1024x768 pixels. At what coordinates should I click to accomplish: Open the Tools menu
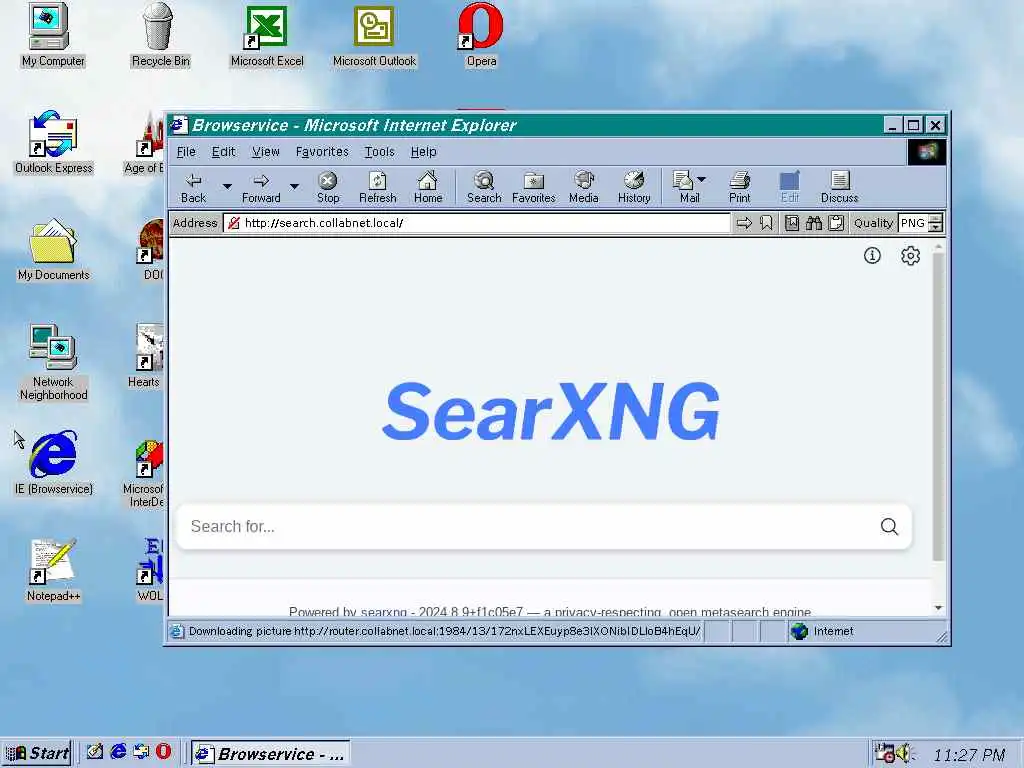(379, 152)
